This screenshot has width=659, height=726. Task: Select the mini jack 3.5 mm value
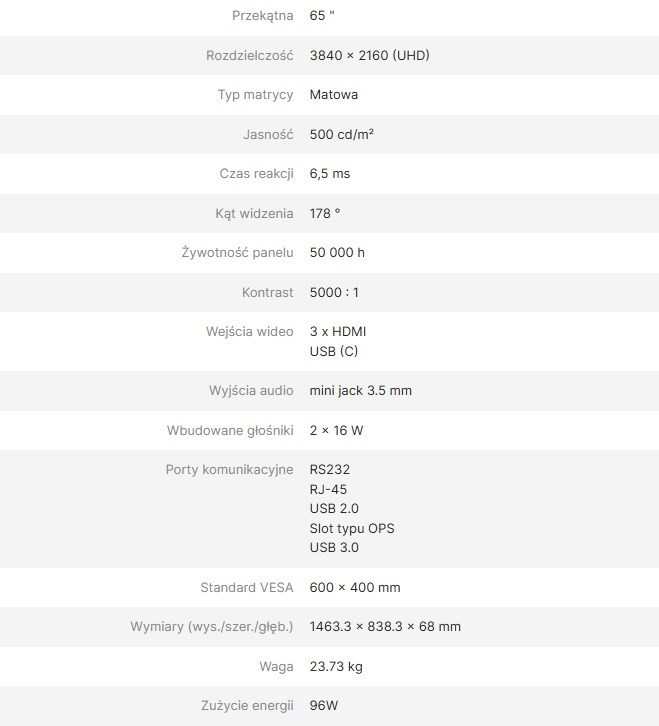[360, 390]
